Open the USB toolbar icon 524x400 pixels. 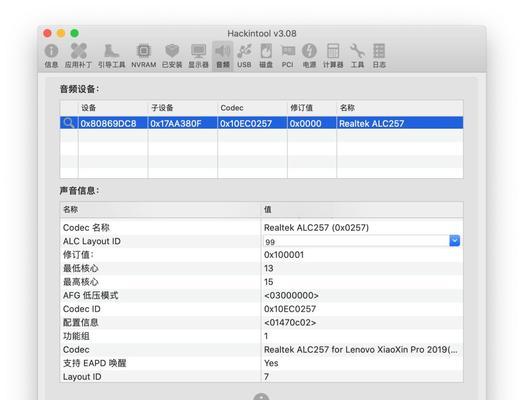click(244, 55)
